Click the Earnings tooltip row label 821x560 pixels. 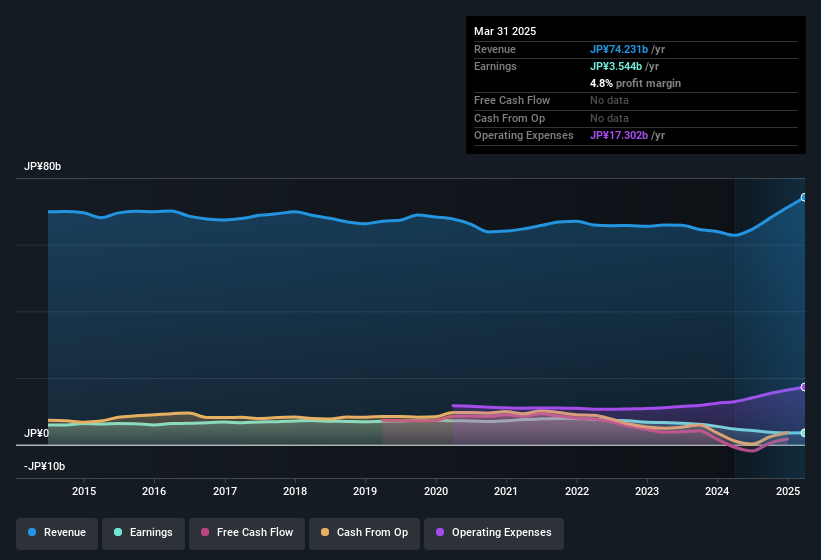tap(495, 66)
